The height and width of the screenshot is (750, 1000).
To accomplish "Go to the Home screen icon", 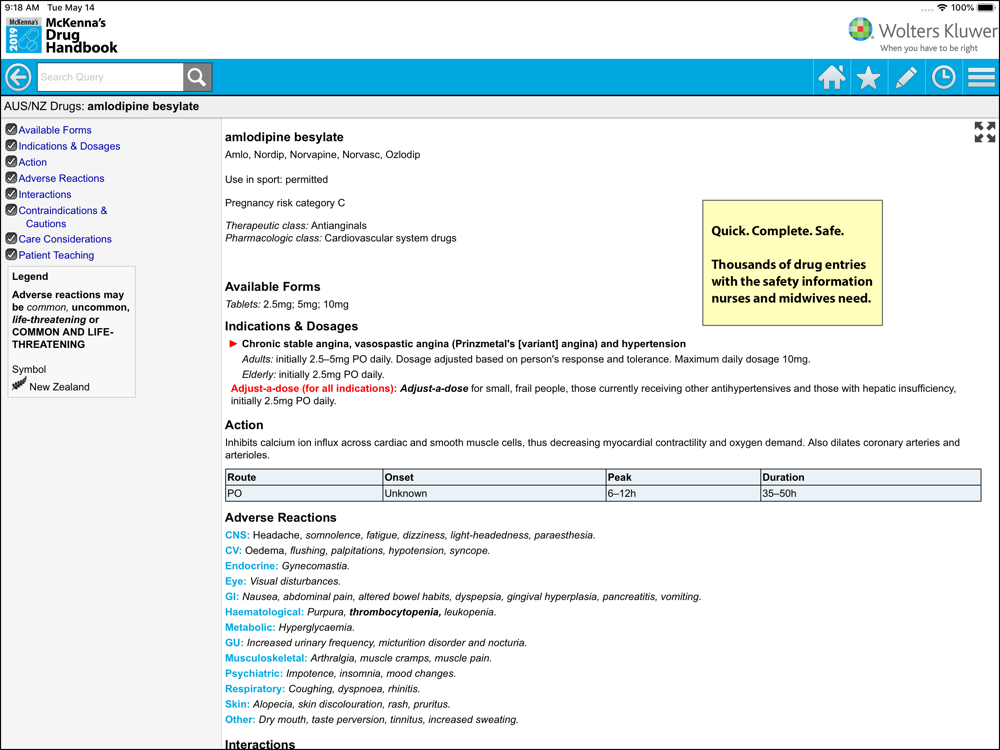I will point(832,77).
